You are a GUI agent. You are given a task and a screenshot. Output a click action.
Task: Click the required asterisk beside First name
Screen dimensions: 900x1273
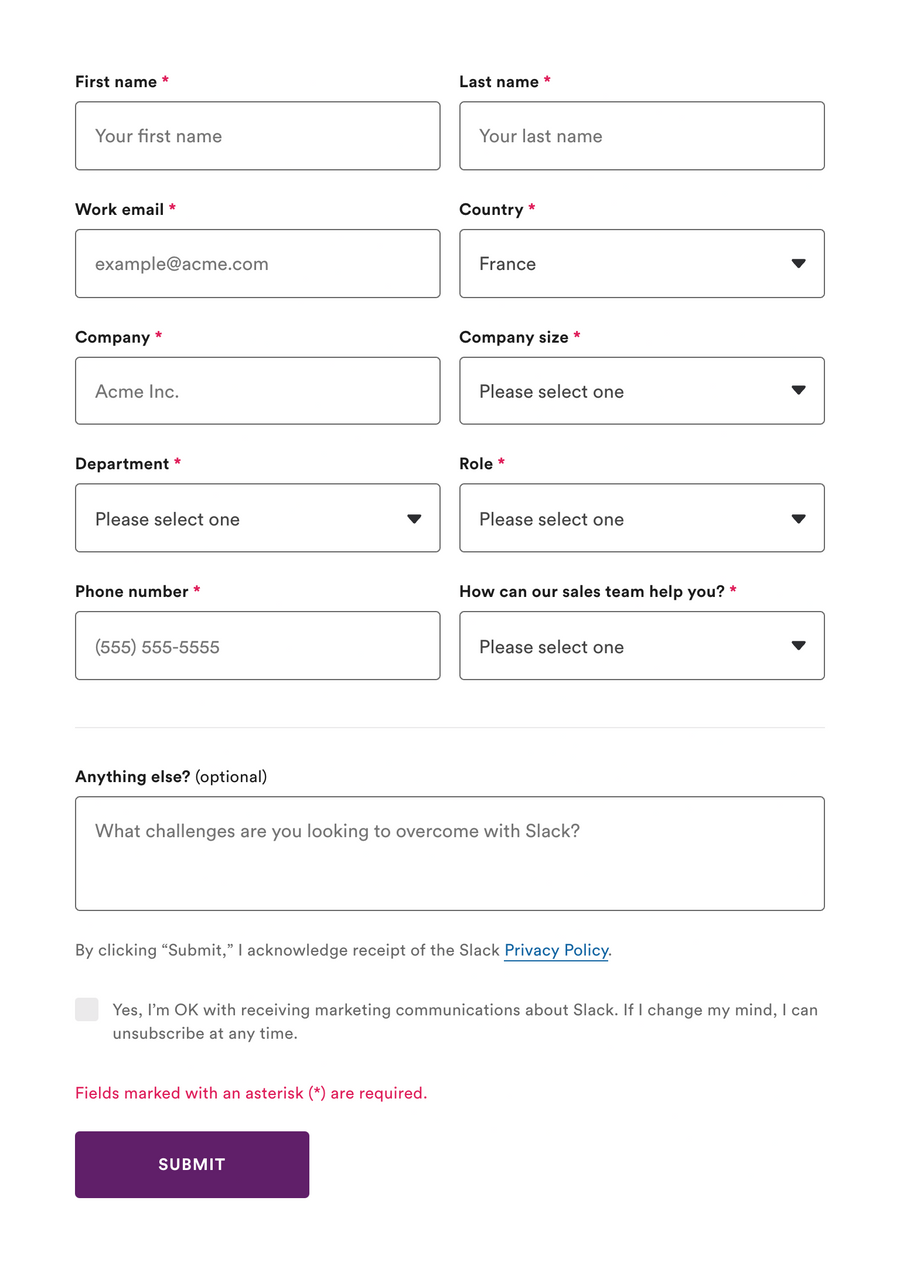click(167, 81)
